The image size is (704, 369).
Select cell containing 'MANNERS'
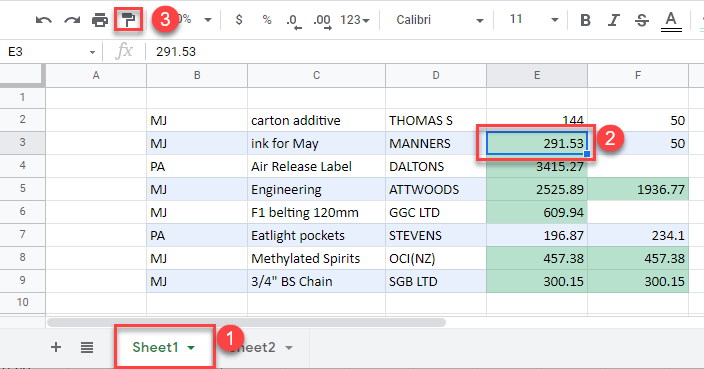(436, 143)
